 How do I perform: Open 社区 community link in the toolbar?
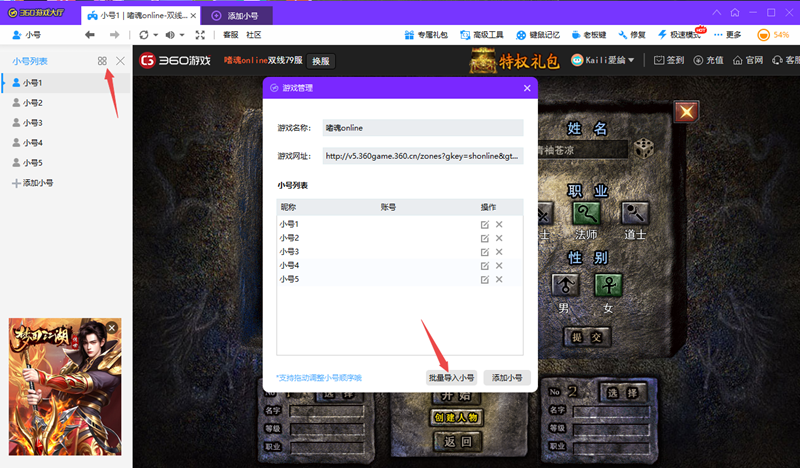click(254, 35)
